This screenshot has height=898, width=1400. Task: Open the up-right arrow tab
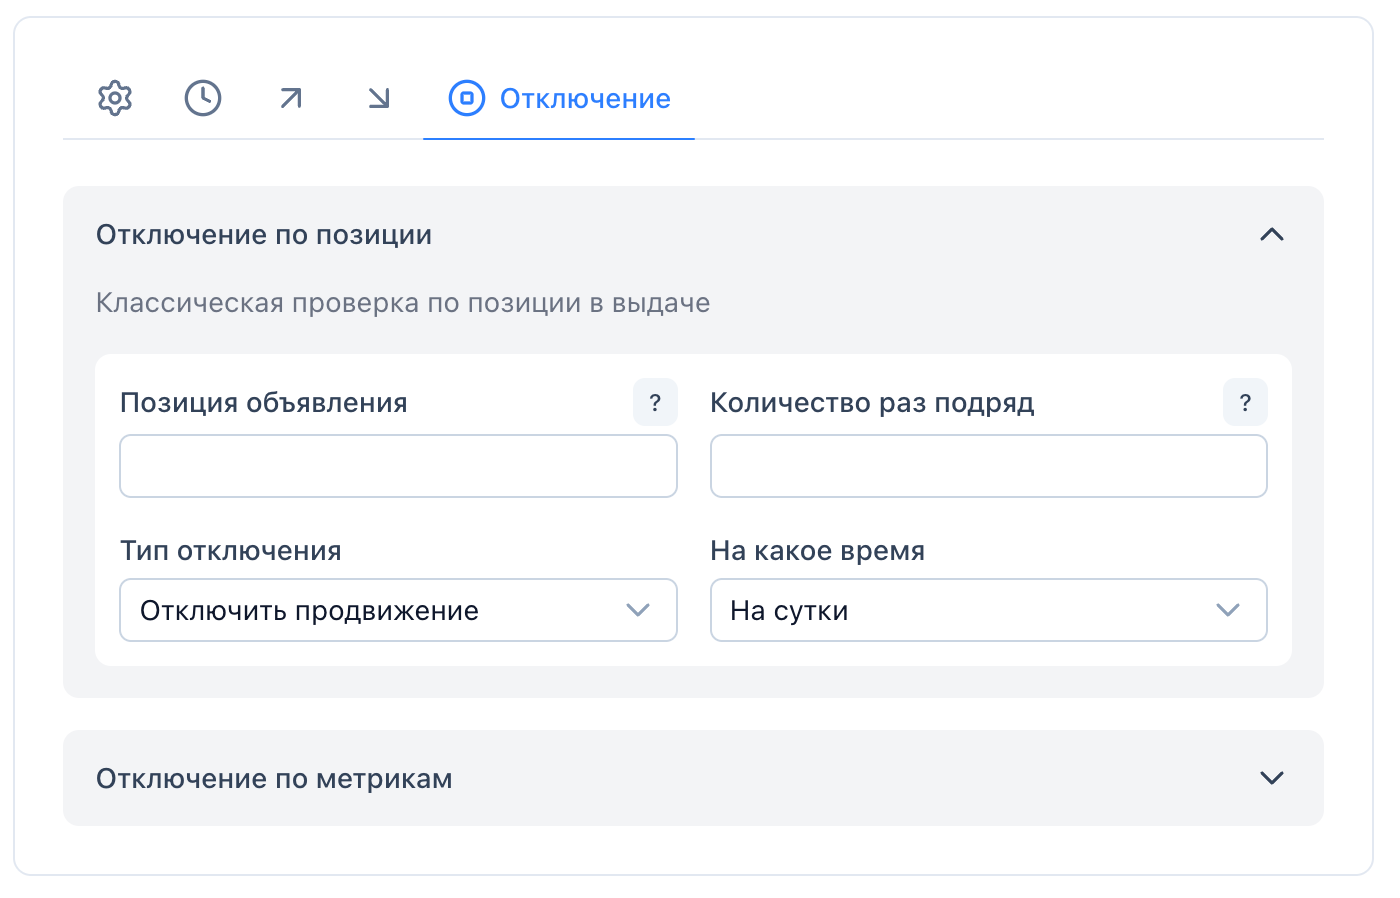[291, 98]
